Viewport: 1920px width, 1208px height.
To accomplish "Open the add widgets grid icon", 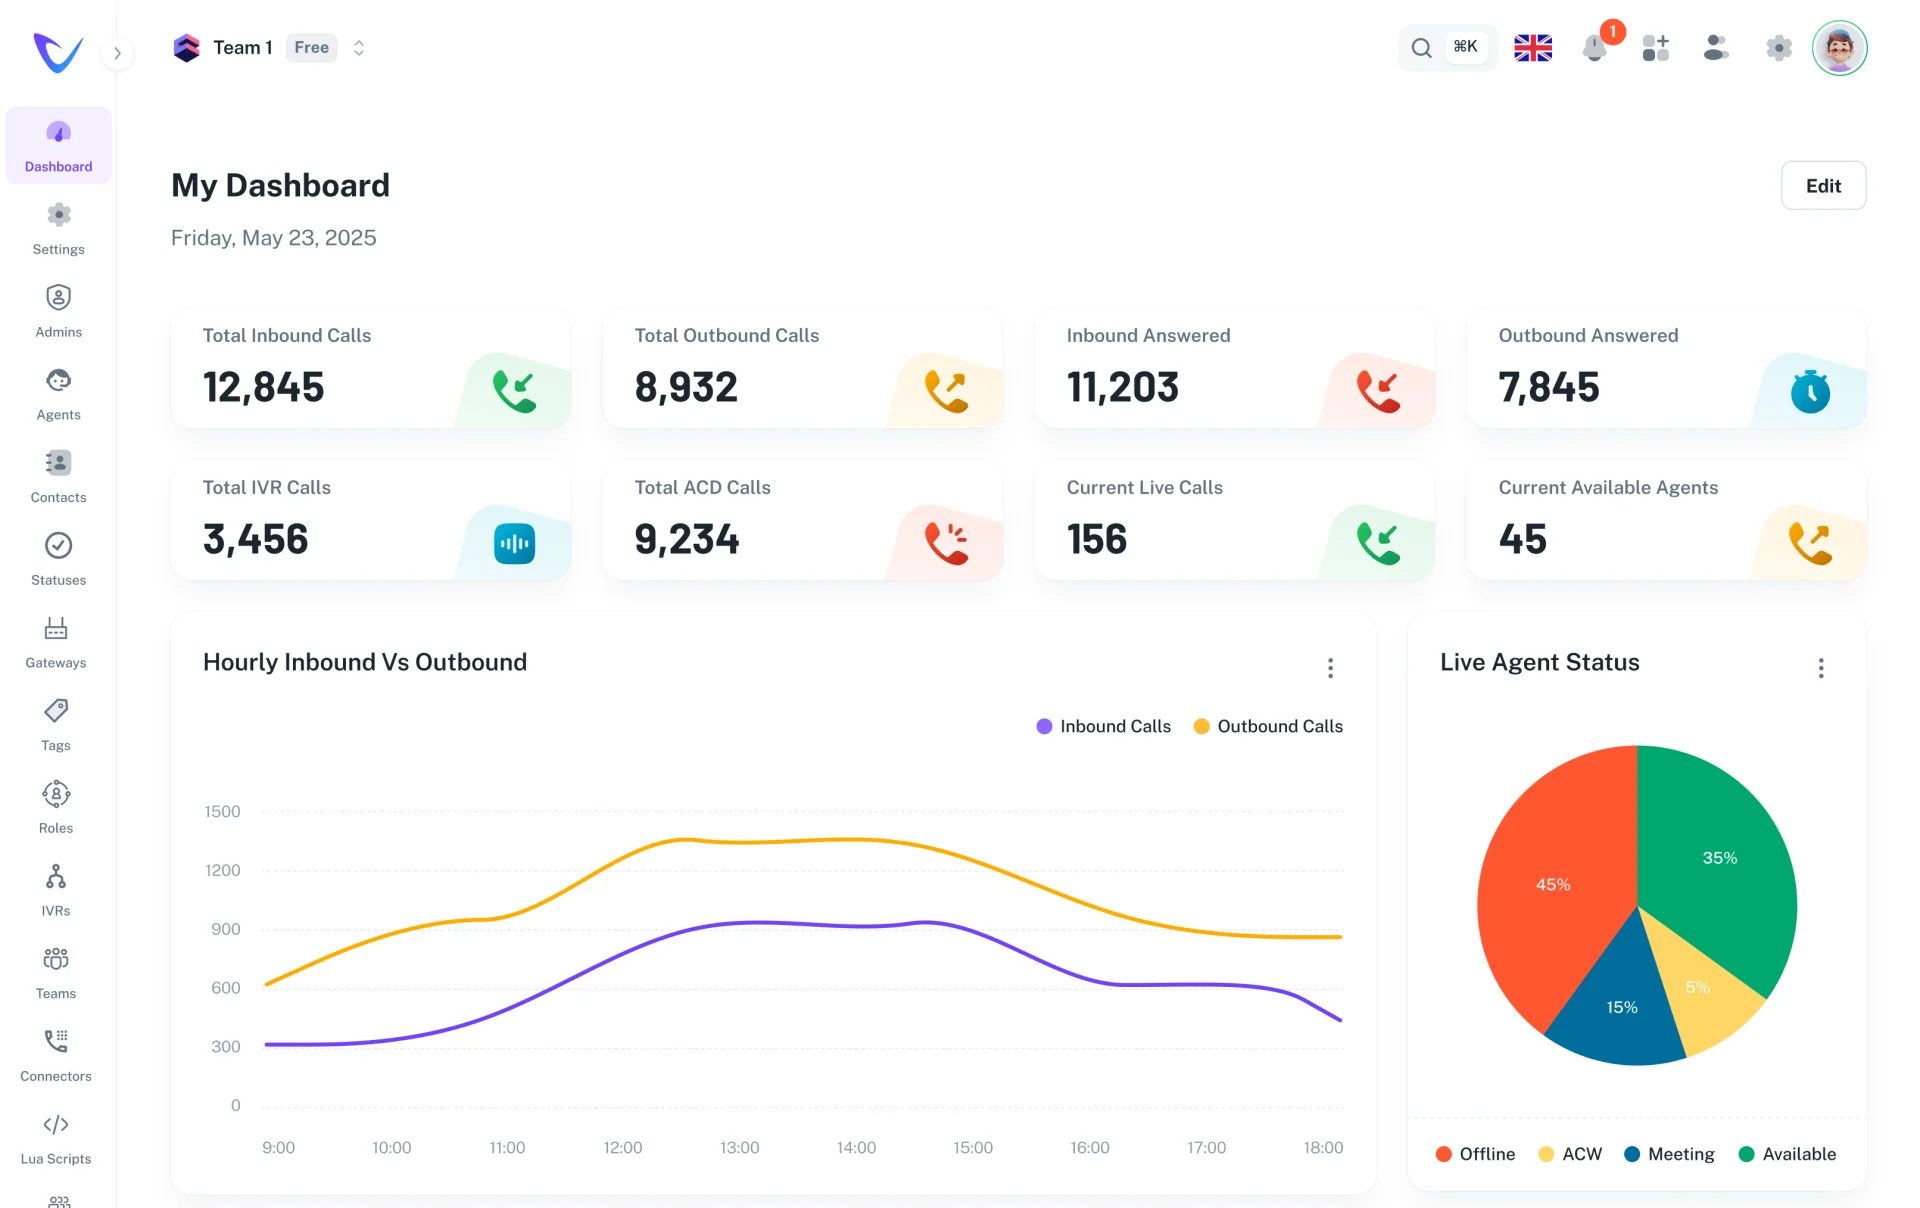I will pyautogui.click(x=1655, y=48).
